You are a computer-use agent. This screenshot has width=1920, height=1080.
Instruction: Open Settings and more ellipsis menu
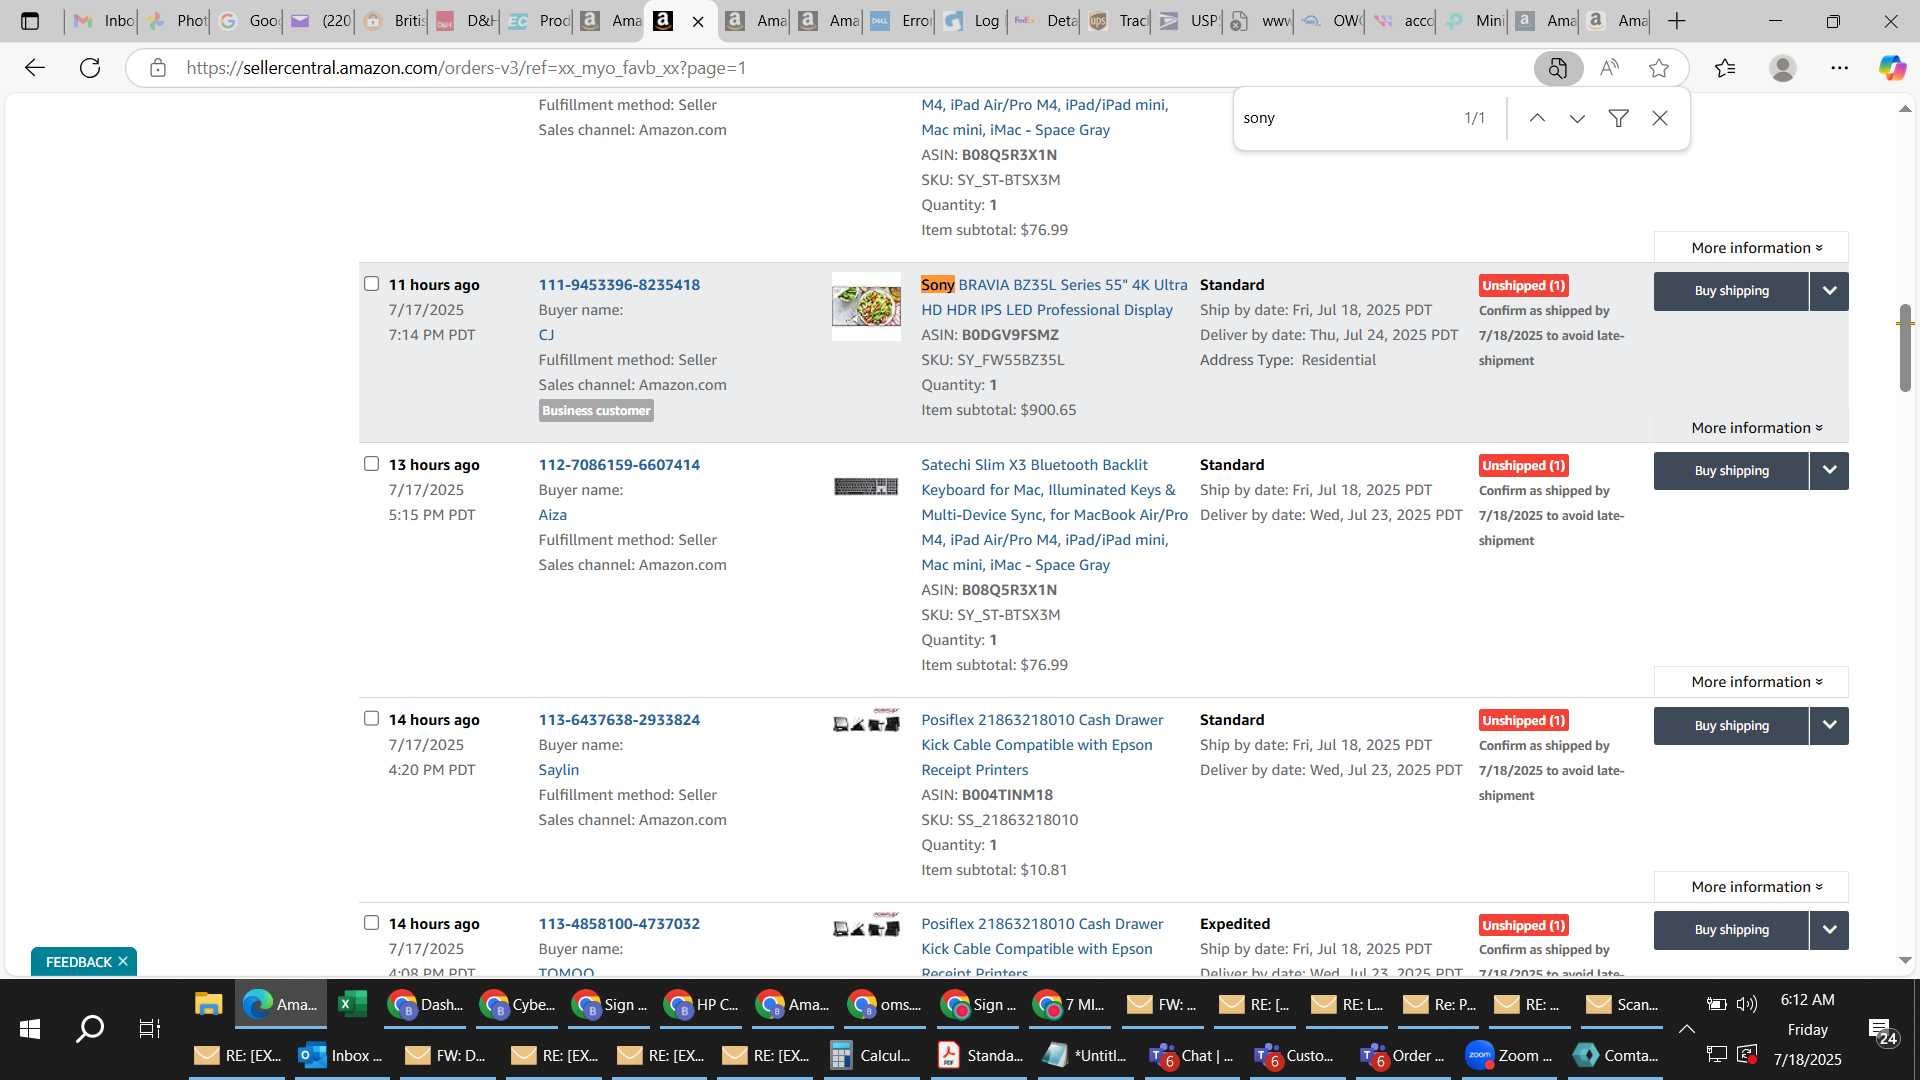(1839, 68)
